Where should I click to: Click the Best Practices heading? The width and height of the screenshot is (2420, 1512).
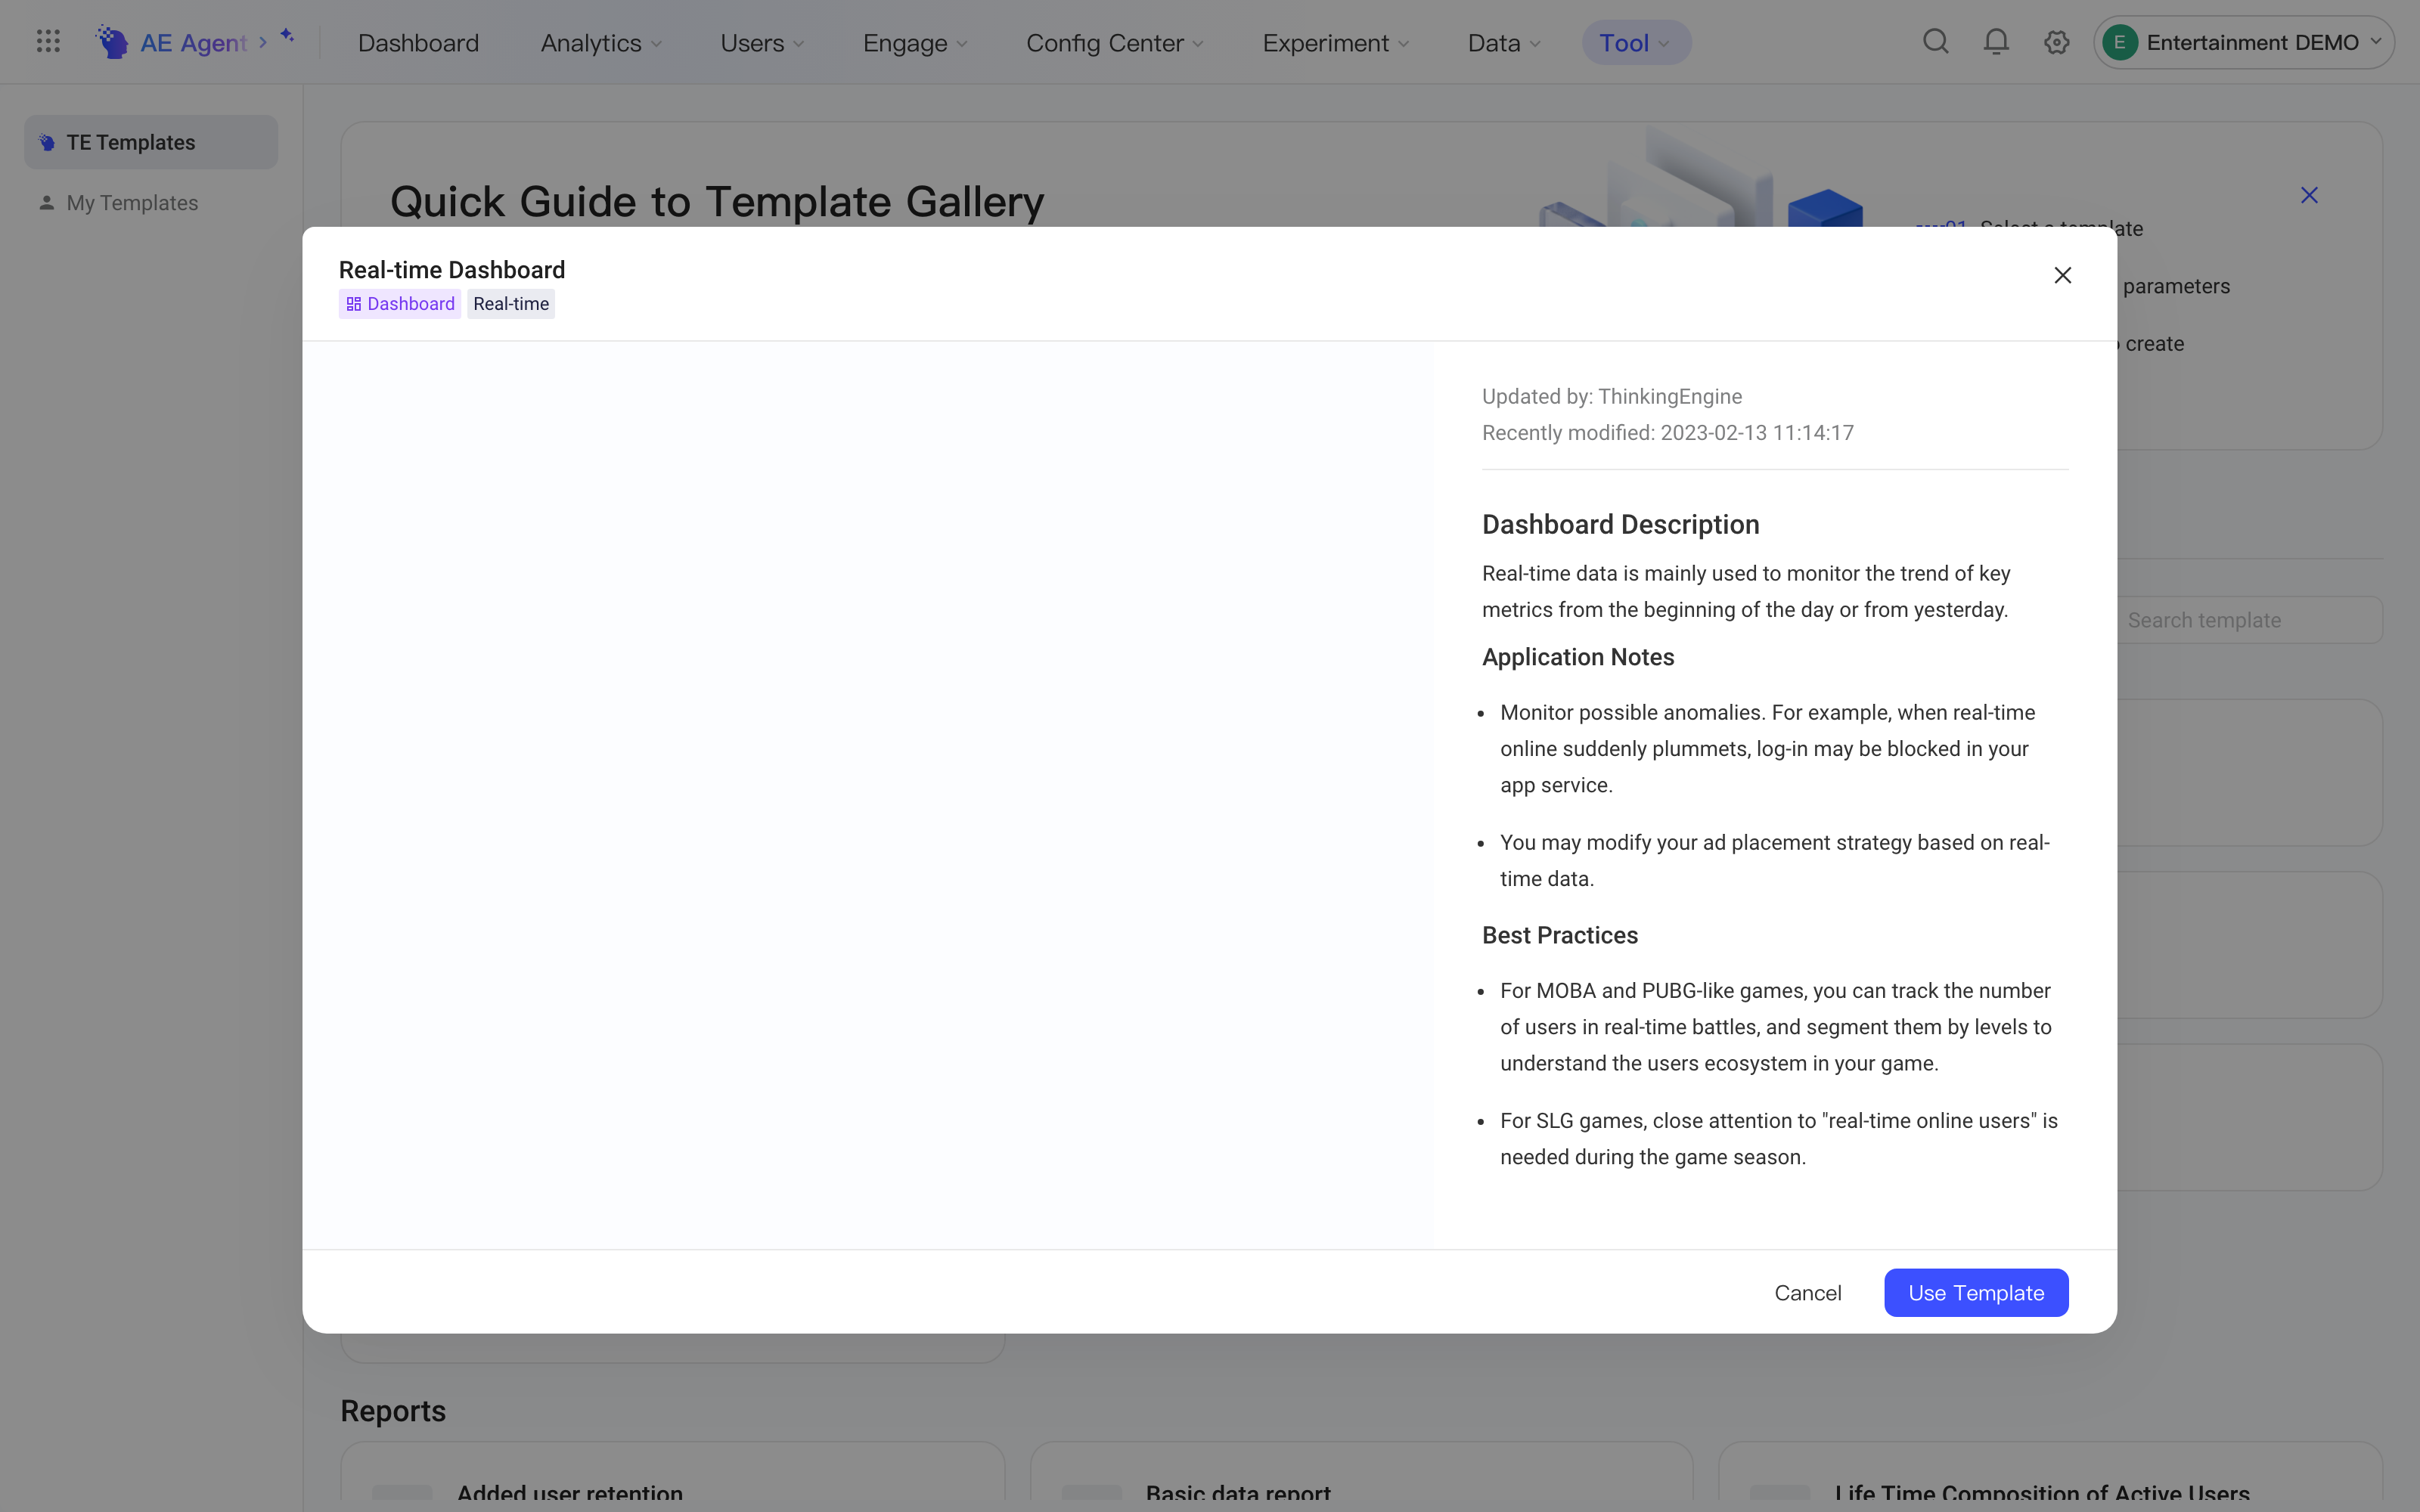(x=1560, y=935)
